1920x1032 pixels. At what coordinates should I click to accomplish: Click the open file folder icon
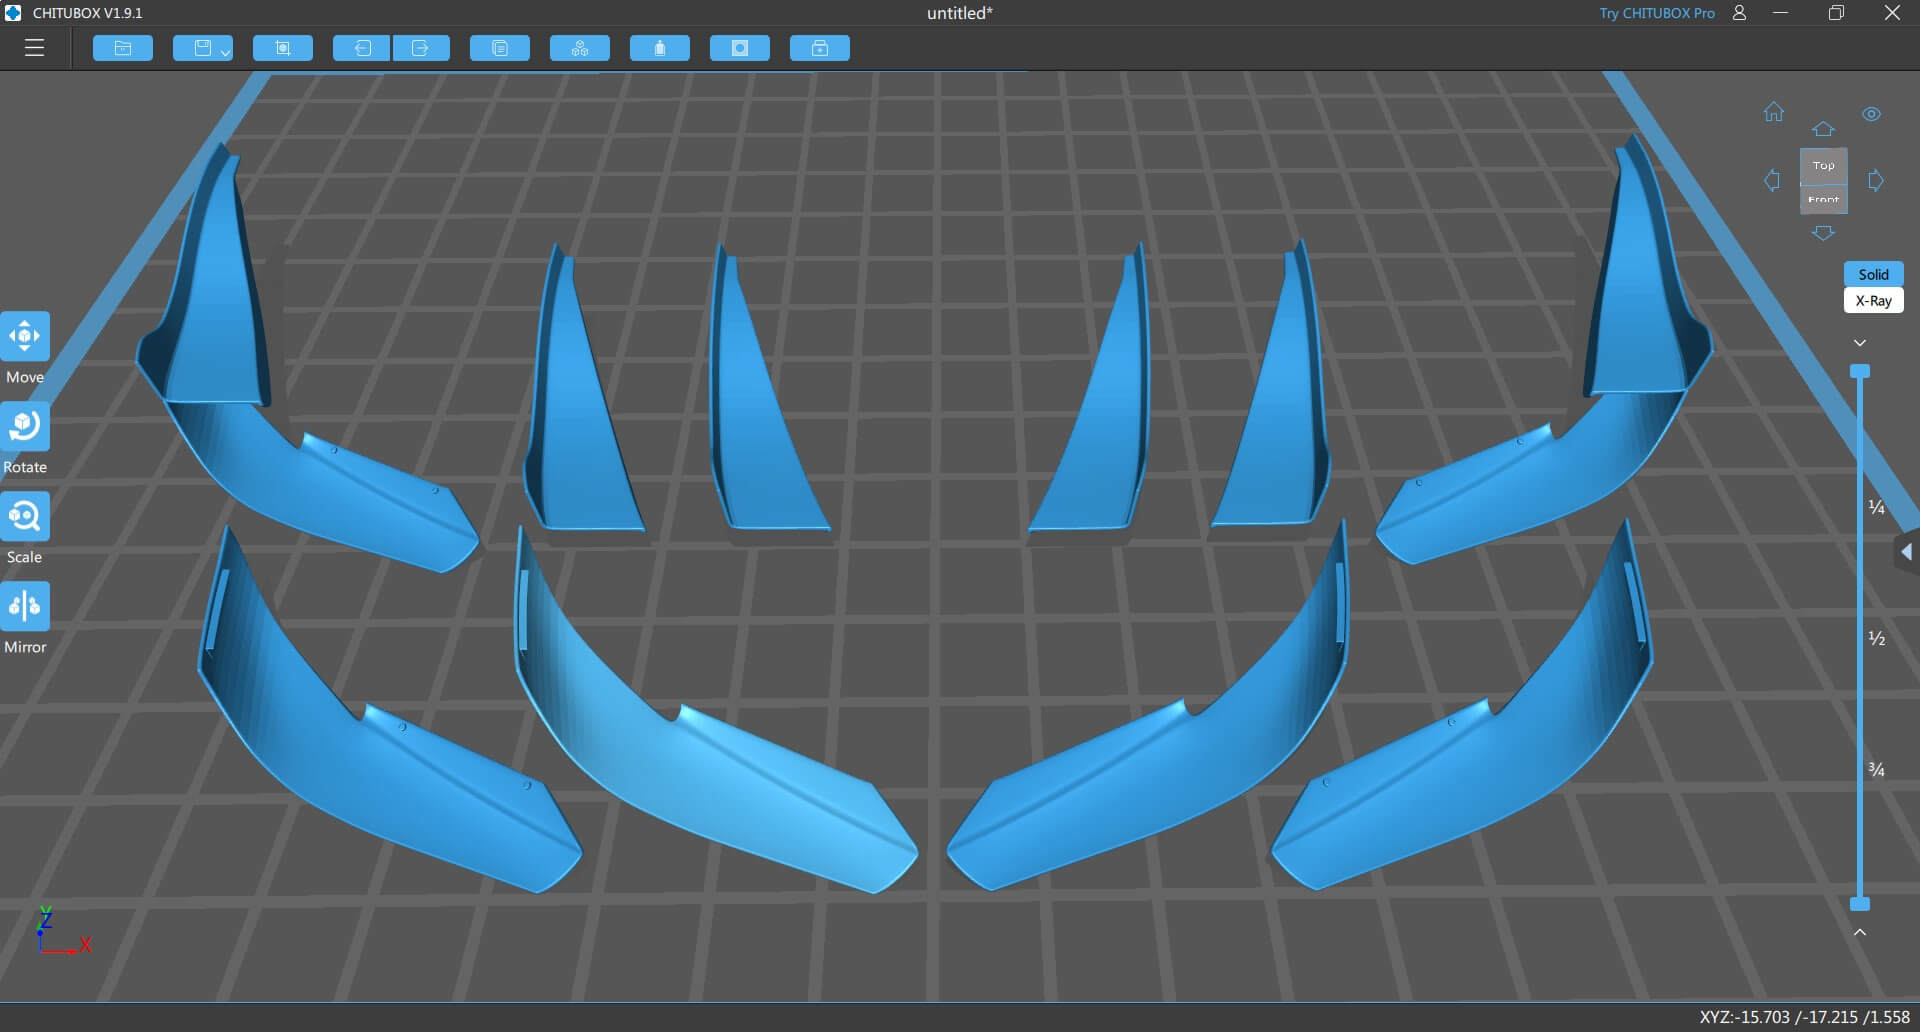[123, 48]
